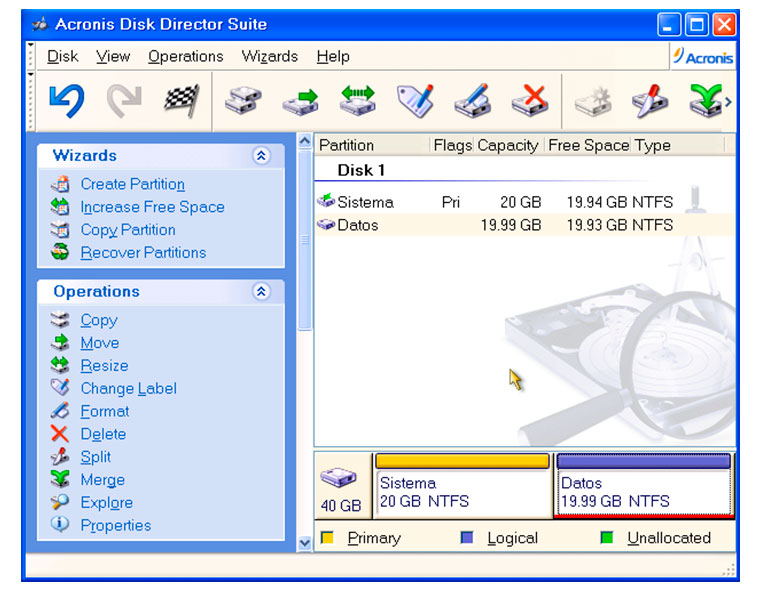
Task: Select the Format operation link
Action: coord(105,411)
